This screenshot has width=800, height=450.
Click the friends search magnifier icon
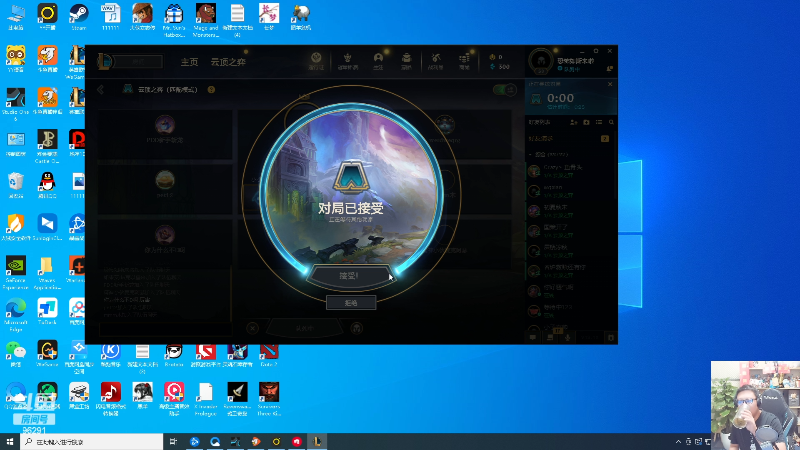coord(611,122)
